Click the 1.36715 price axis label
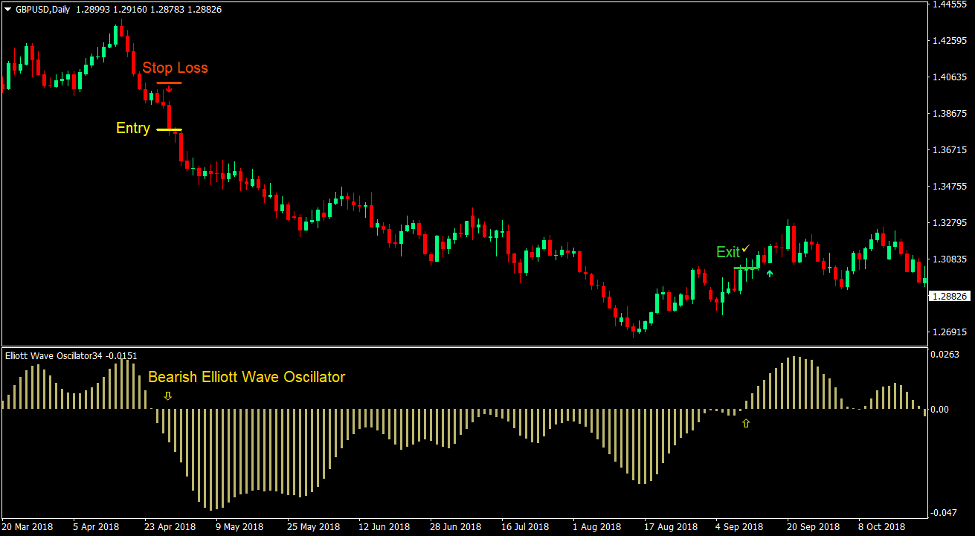 tap(950, 150)
